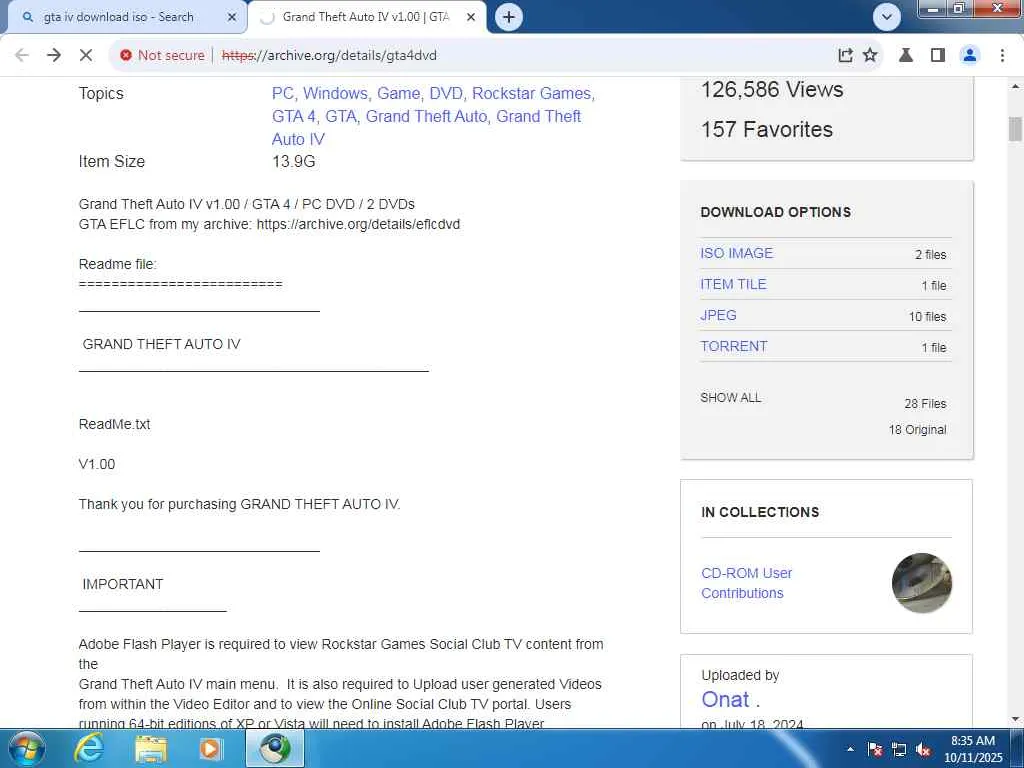Open the DVD topic link
The width and height of the screenshot is (1024, 768).
click(x=447, y=93)
